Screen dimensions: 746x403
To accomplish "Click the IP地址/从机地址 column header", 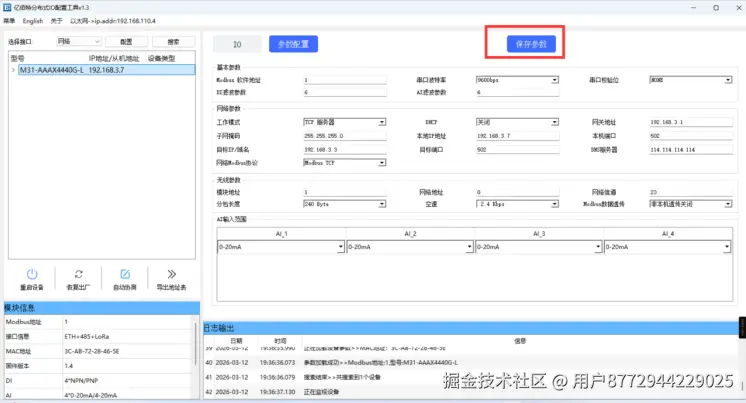I will [114, 59].
